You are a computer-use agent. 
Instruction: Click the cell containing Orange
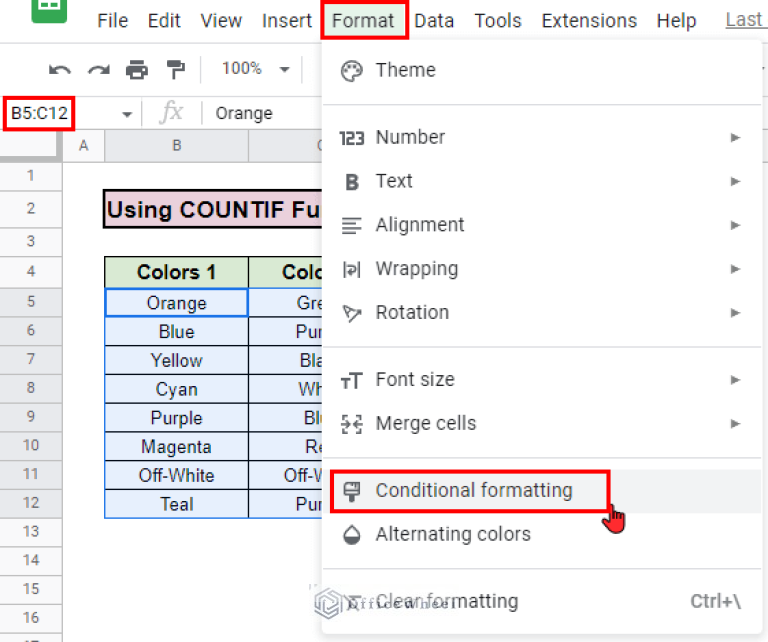(176, 303)
